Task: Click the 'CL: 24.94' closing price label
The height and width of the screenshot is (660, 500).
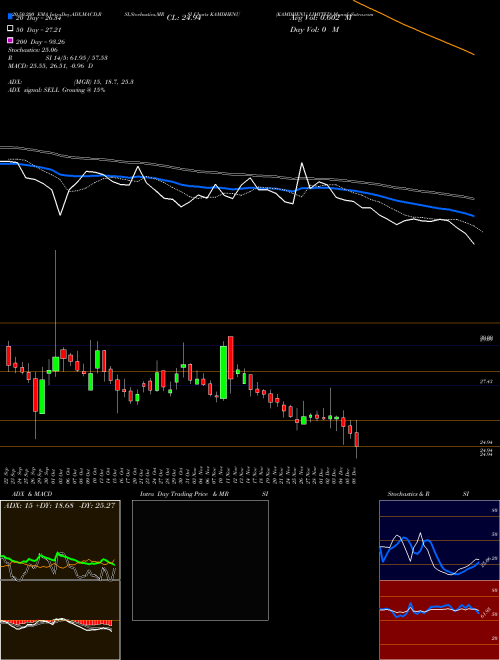Action: [184, 18]
